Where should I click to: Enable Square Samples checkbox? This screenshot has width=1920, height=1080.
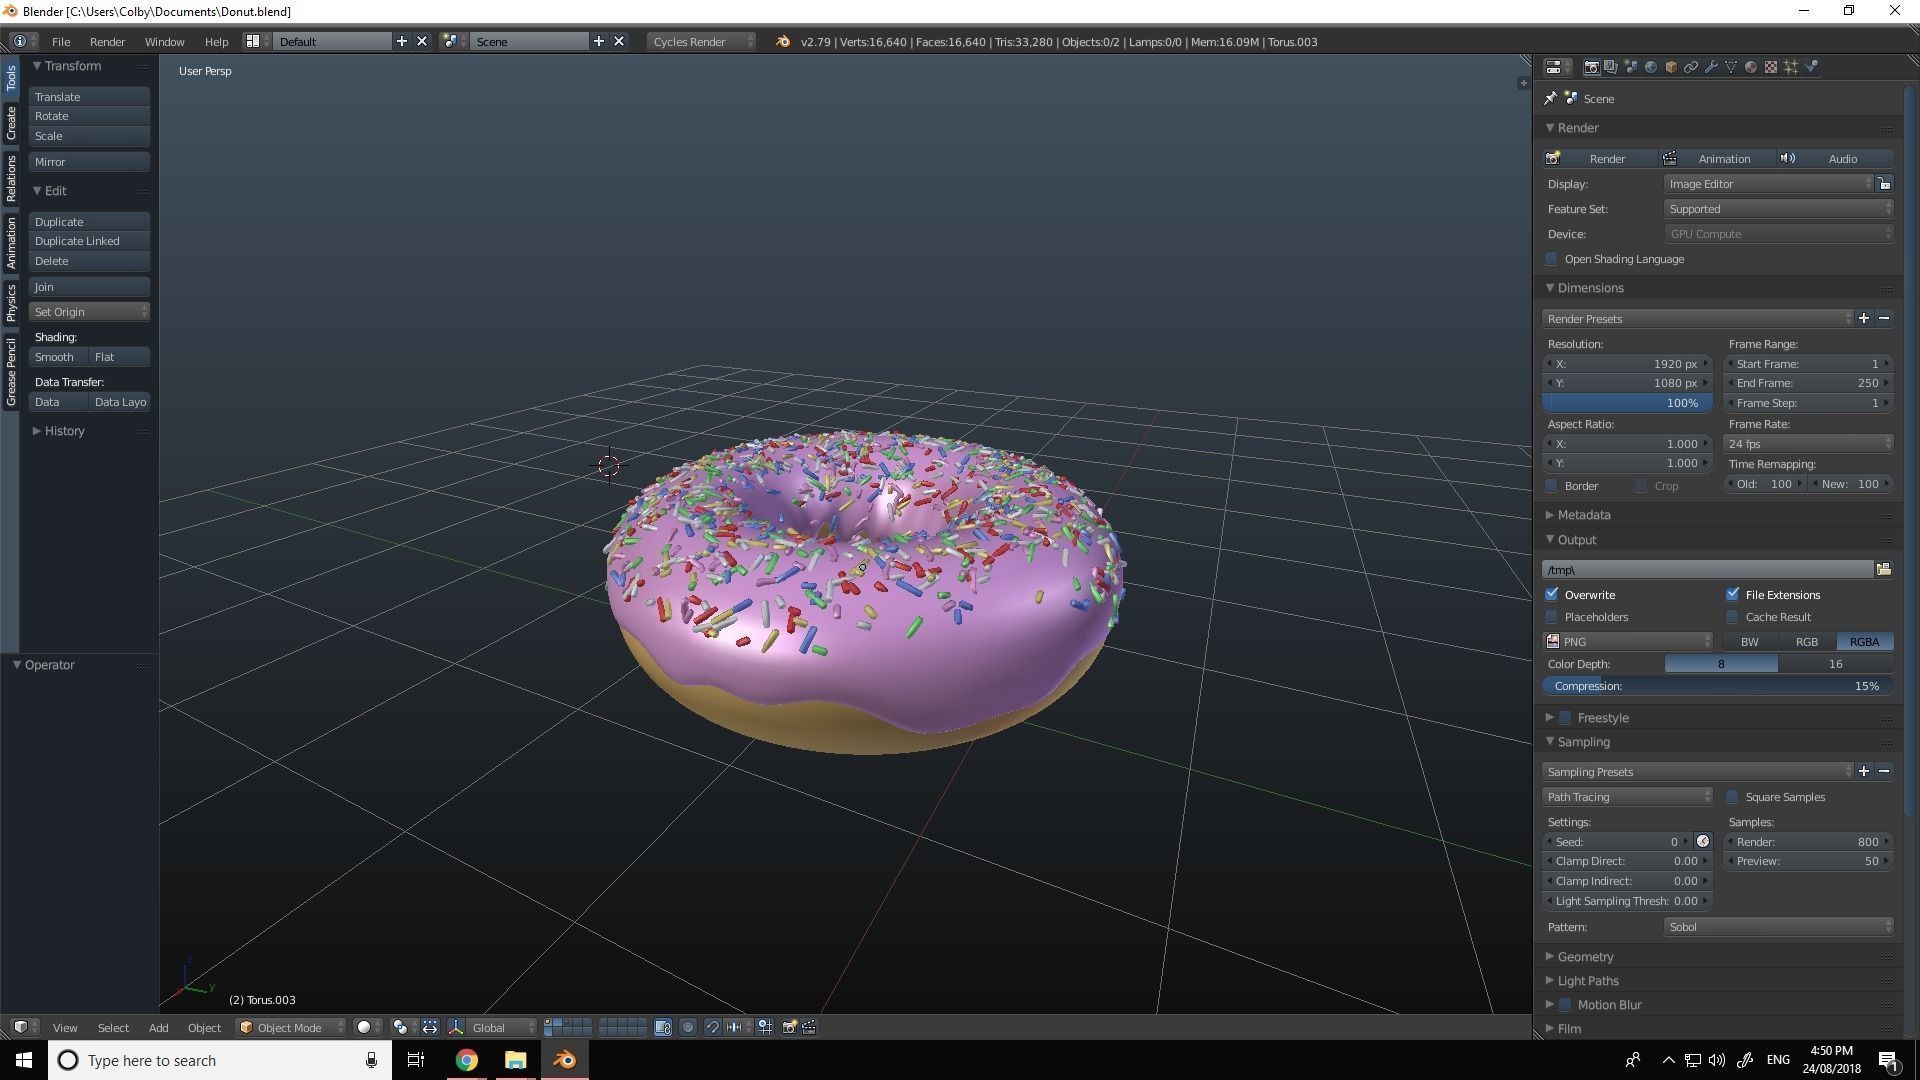tap(1733, 797)
